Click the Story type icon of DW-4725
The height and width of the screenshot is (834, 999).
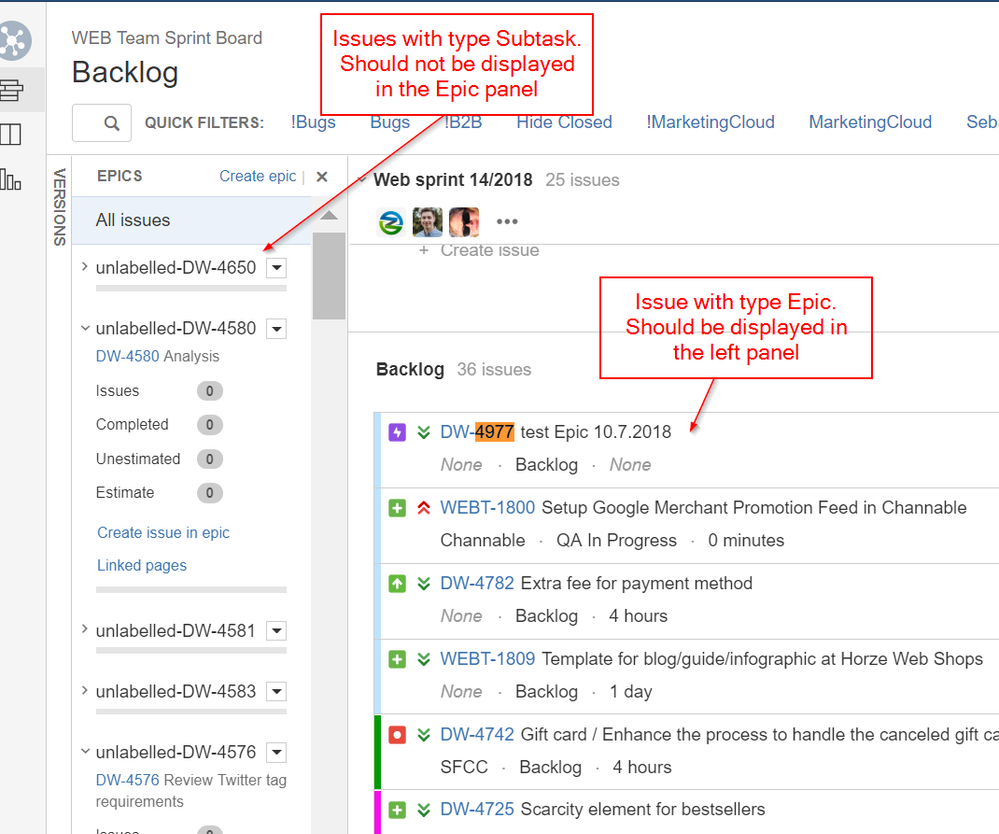[x=397, y=810]
